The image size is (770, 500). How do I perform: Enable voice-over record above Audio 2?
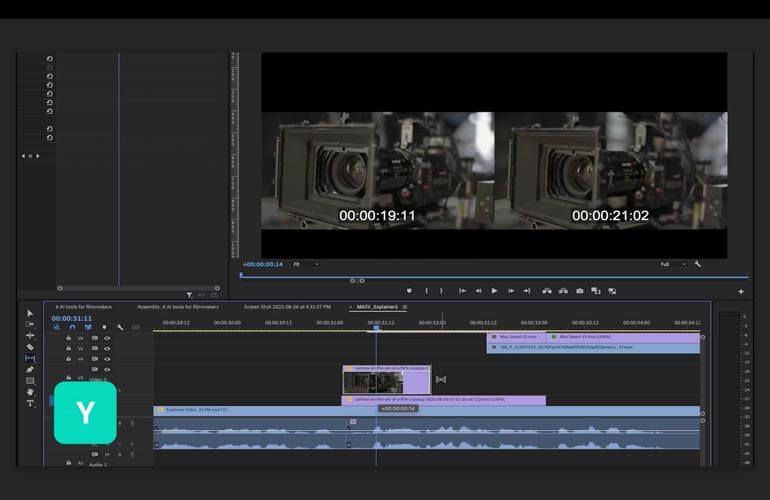point(132,454)
